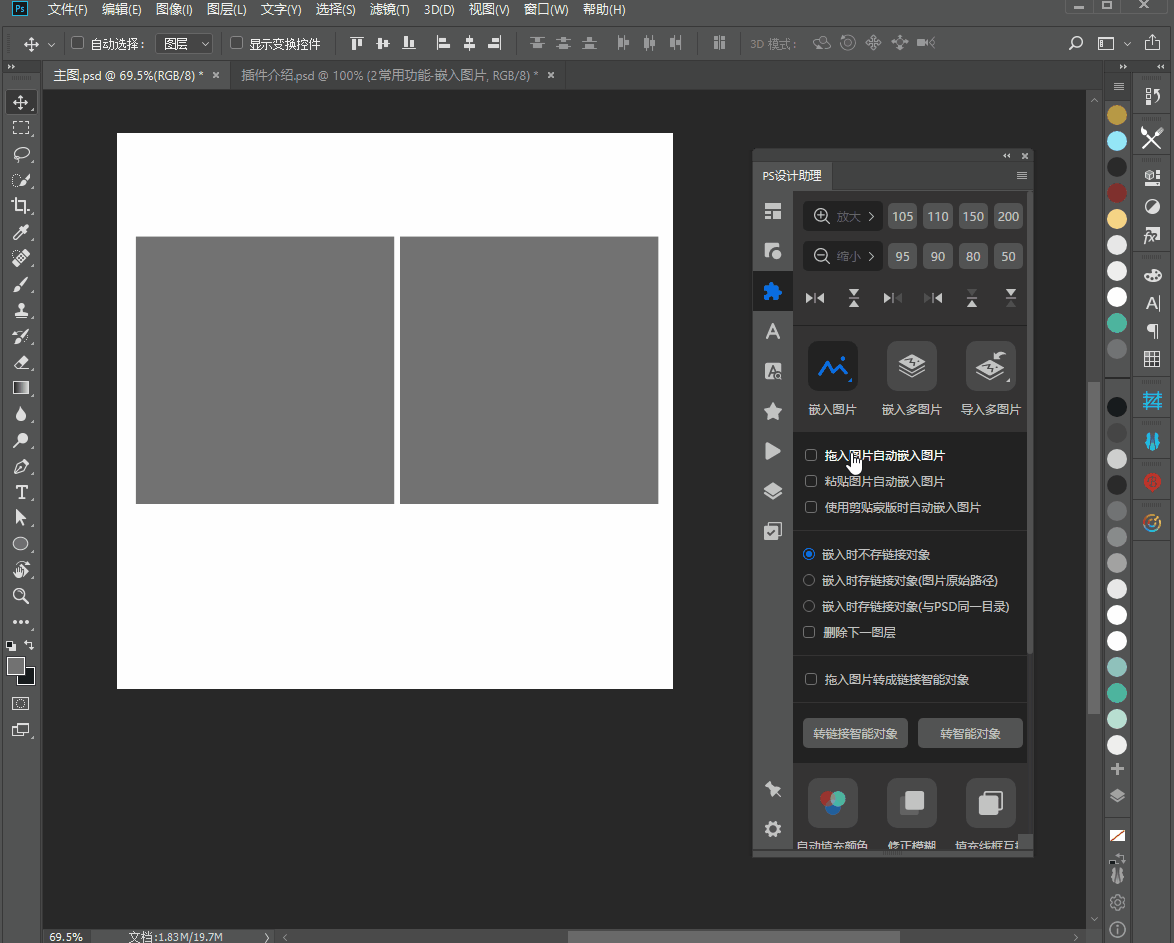Click the 导入多图片 icon
Viewport: 1174px width, 943px height.
coord(991,366)
